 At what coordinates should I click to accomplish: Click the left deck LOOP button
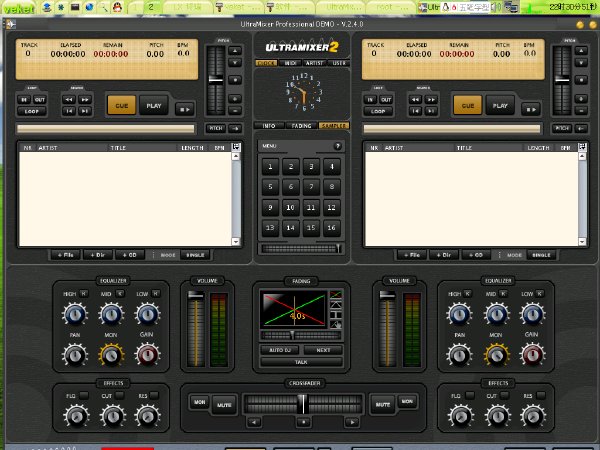pyautogui.click(x=32, y=111)
